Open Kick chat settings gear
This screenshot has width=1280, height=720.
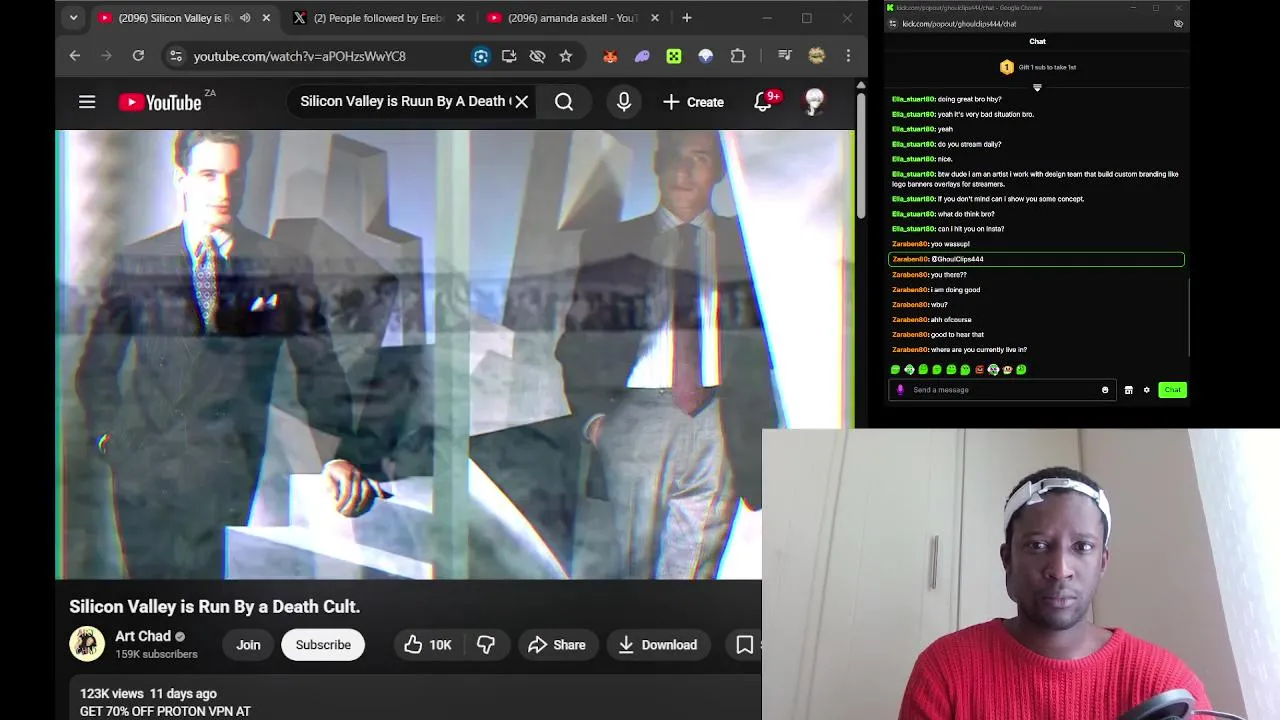(1147, 390)
